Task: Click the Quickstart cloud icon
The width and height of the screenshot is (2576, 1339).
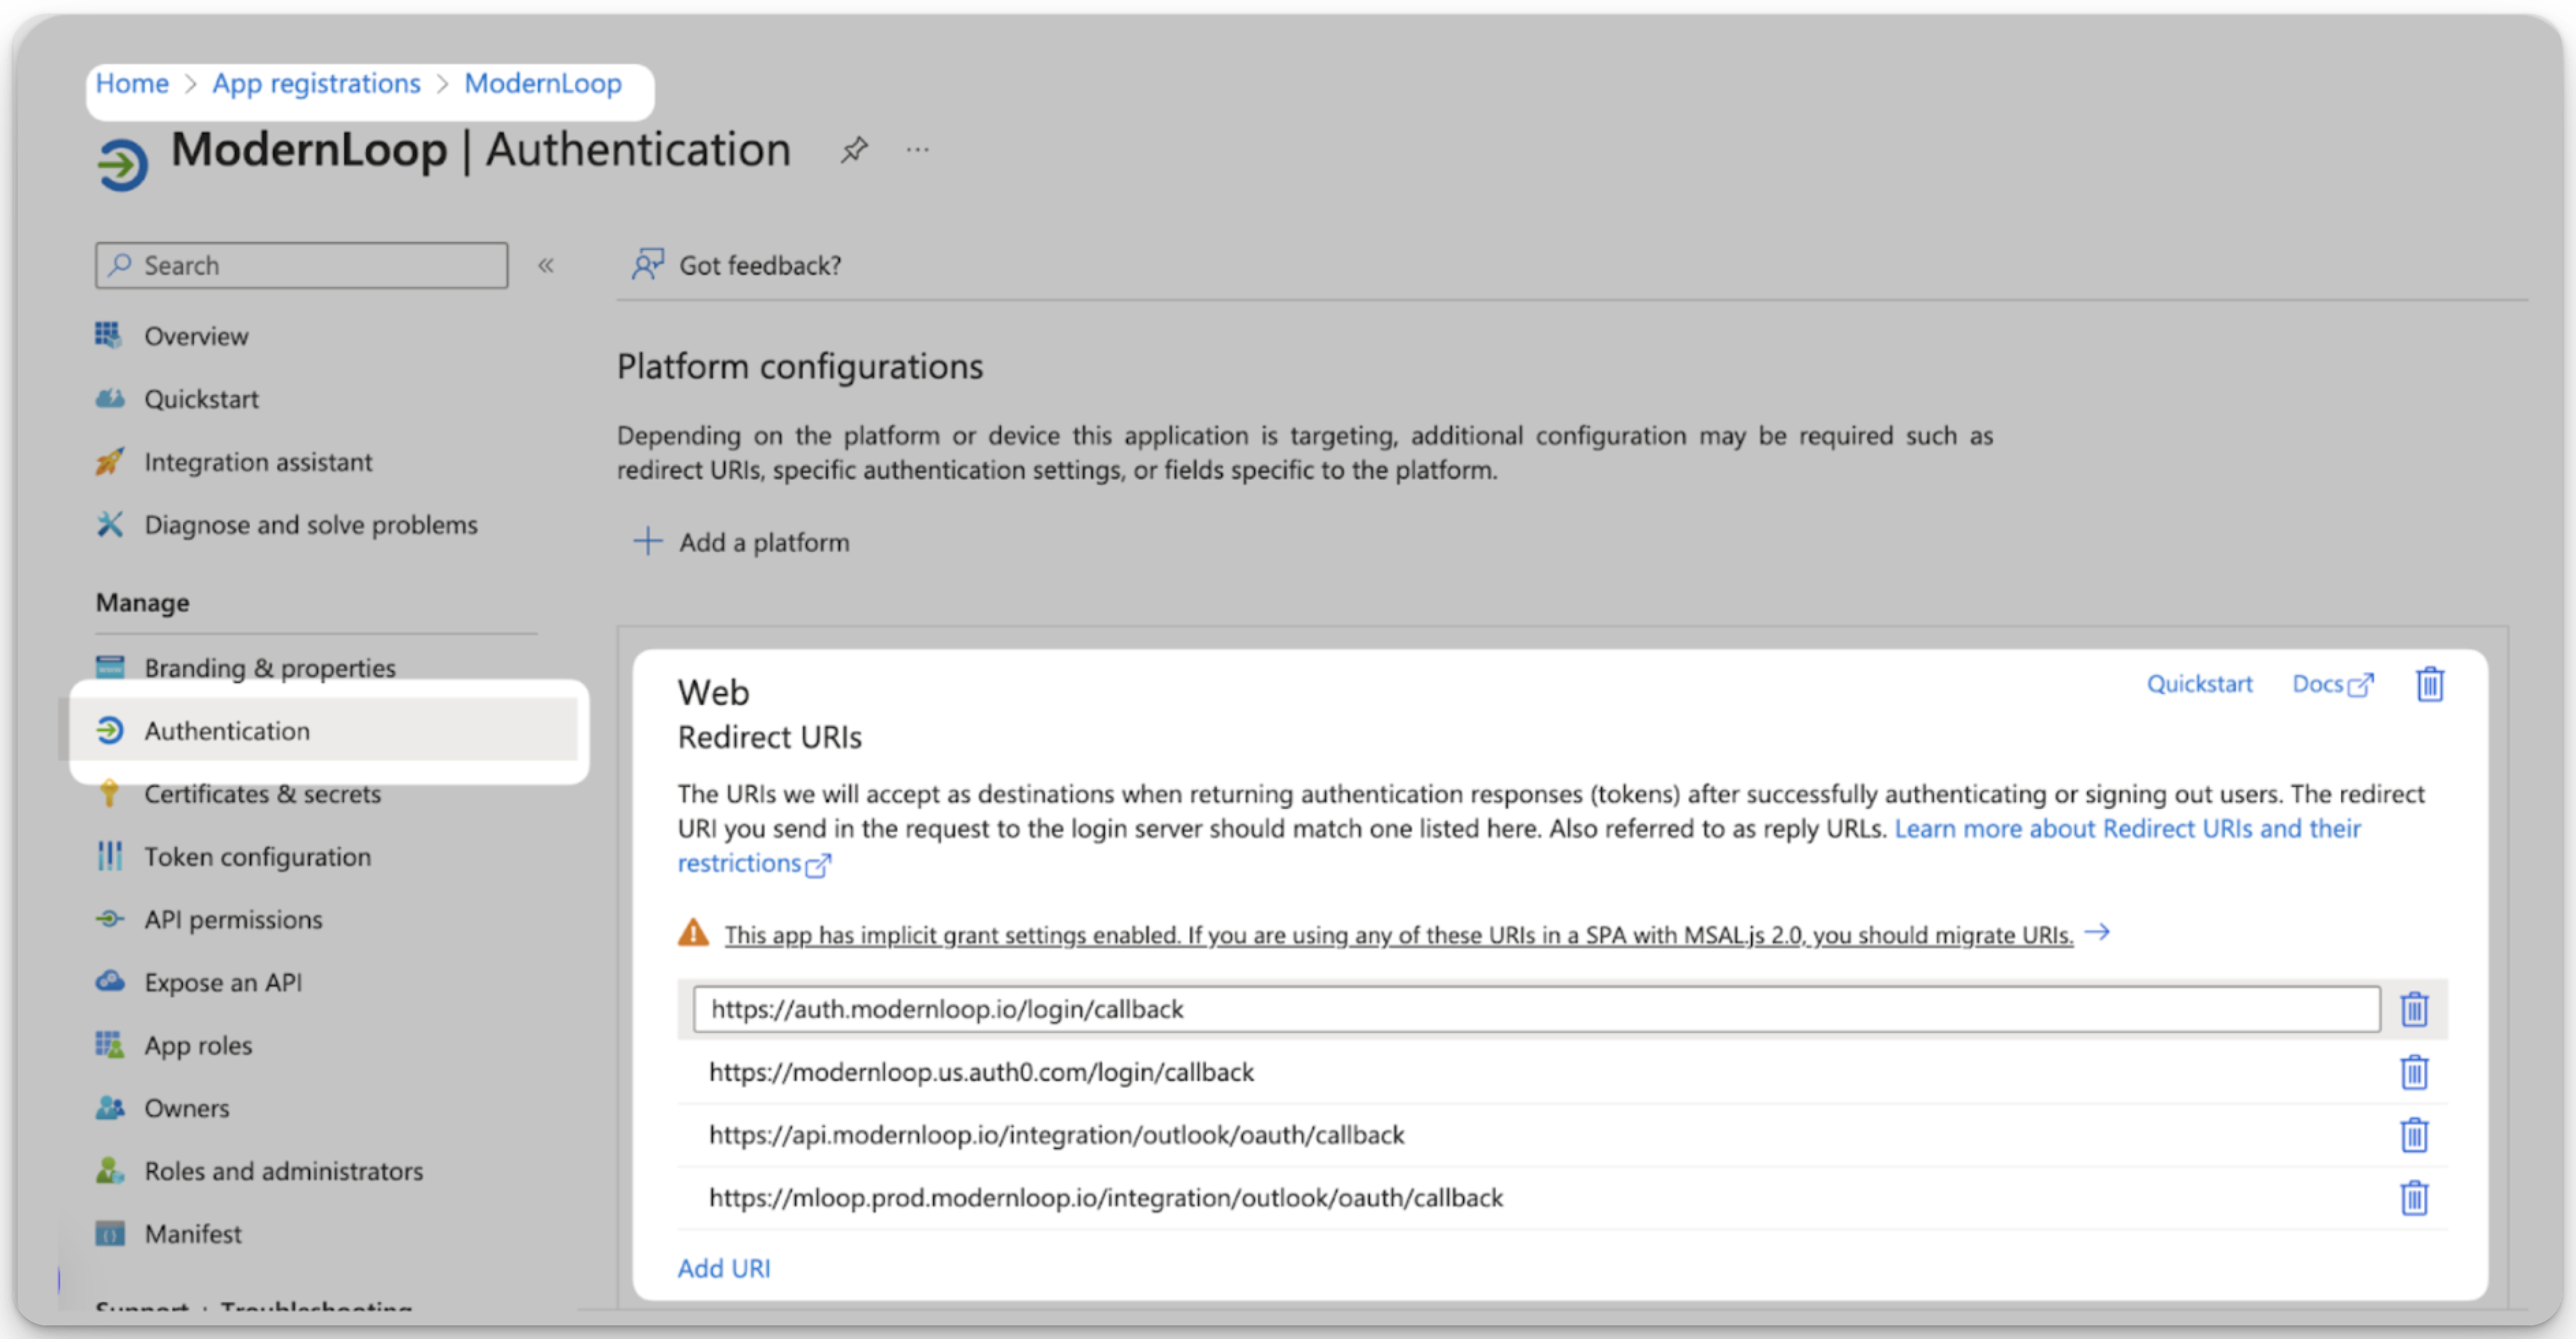Action: tap(109, 398)
